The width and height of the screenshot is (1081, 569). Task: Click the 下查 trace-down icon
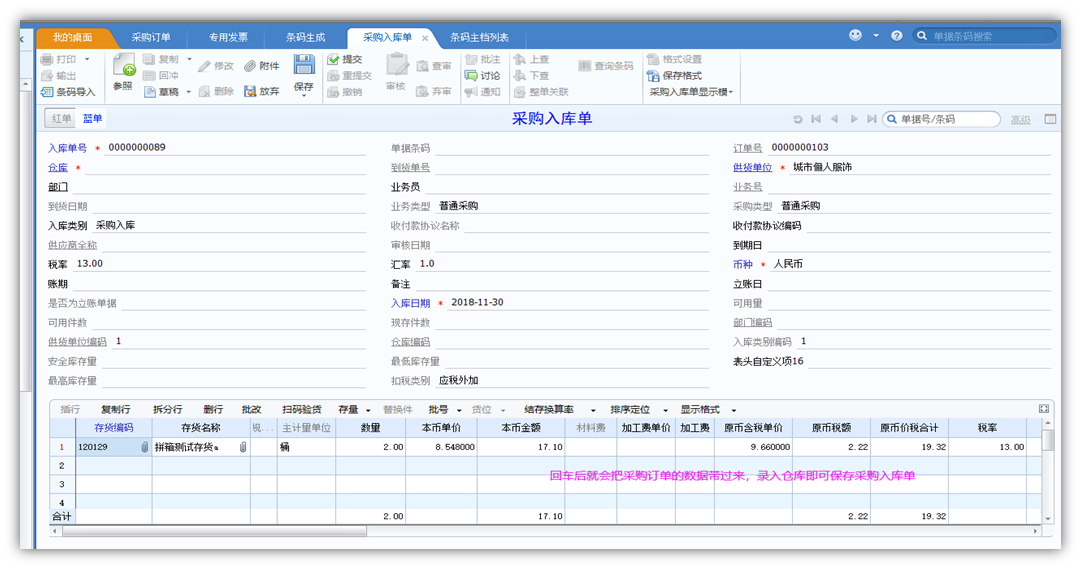click(520, 76)
